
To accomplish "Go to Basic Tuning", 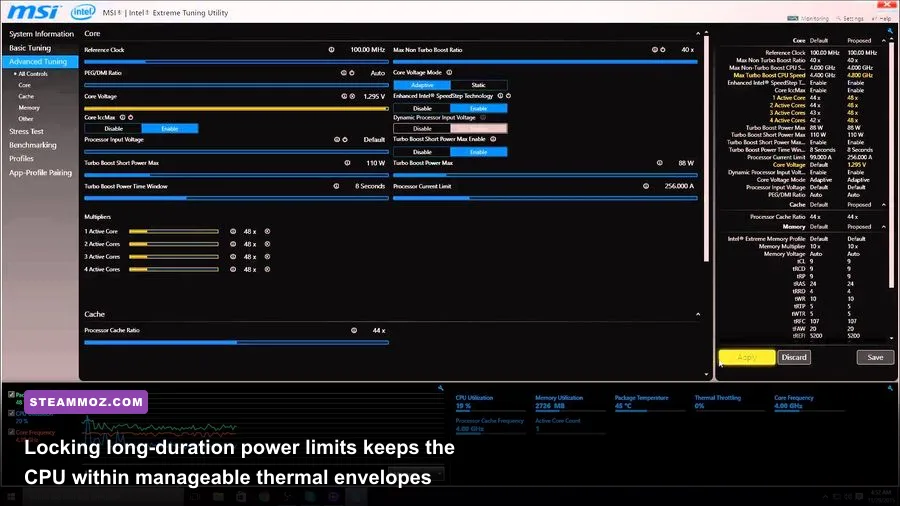I will tap(30, 48).
